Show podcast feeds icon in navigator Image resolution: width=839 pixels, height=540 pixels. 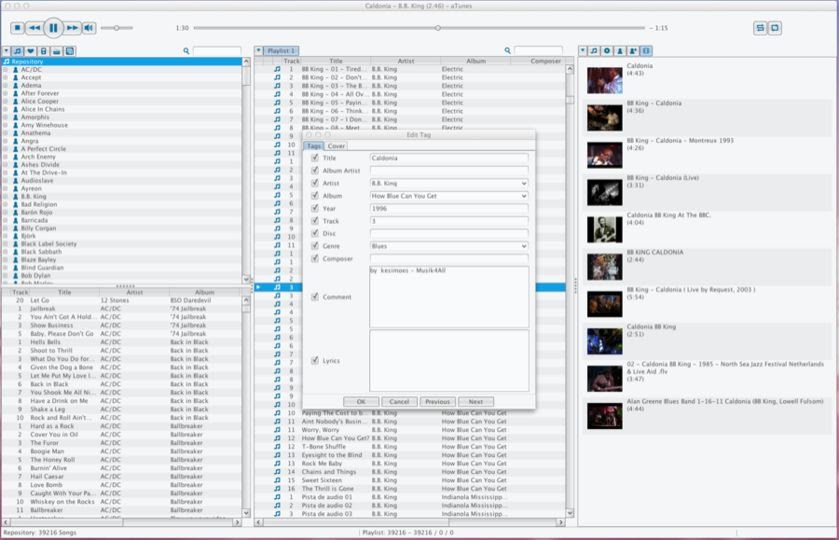pyautogui.click(x=69, y=51)
